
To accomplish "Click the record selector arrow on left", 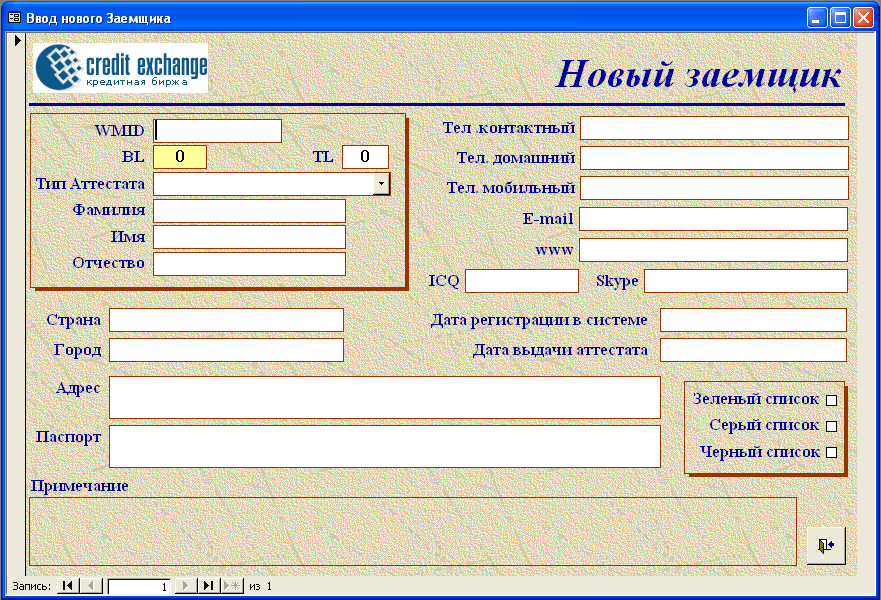I will (17, 40).
